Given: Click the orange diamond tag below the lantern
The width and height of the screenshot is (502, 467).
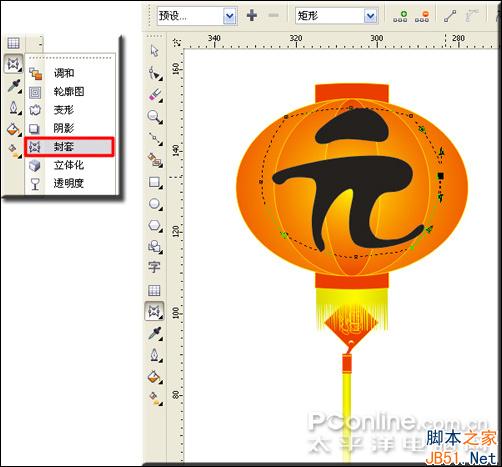Looking at the screenshot, I should 351,324.
